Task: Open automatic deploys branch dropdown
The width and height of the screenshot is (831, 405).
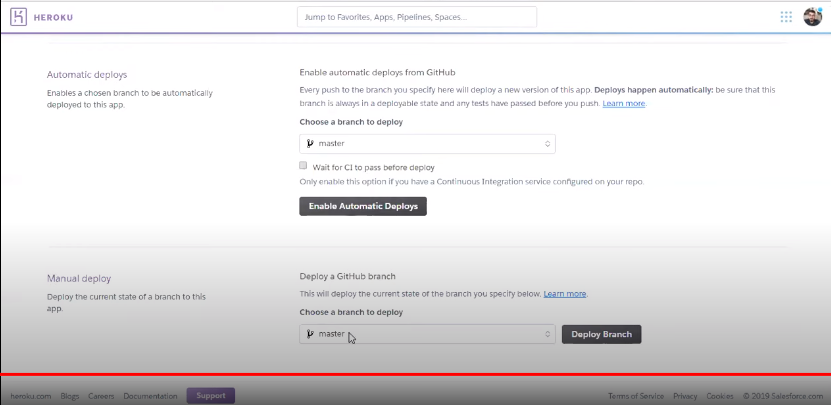Action: pos(427,144)
